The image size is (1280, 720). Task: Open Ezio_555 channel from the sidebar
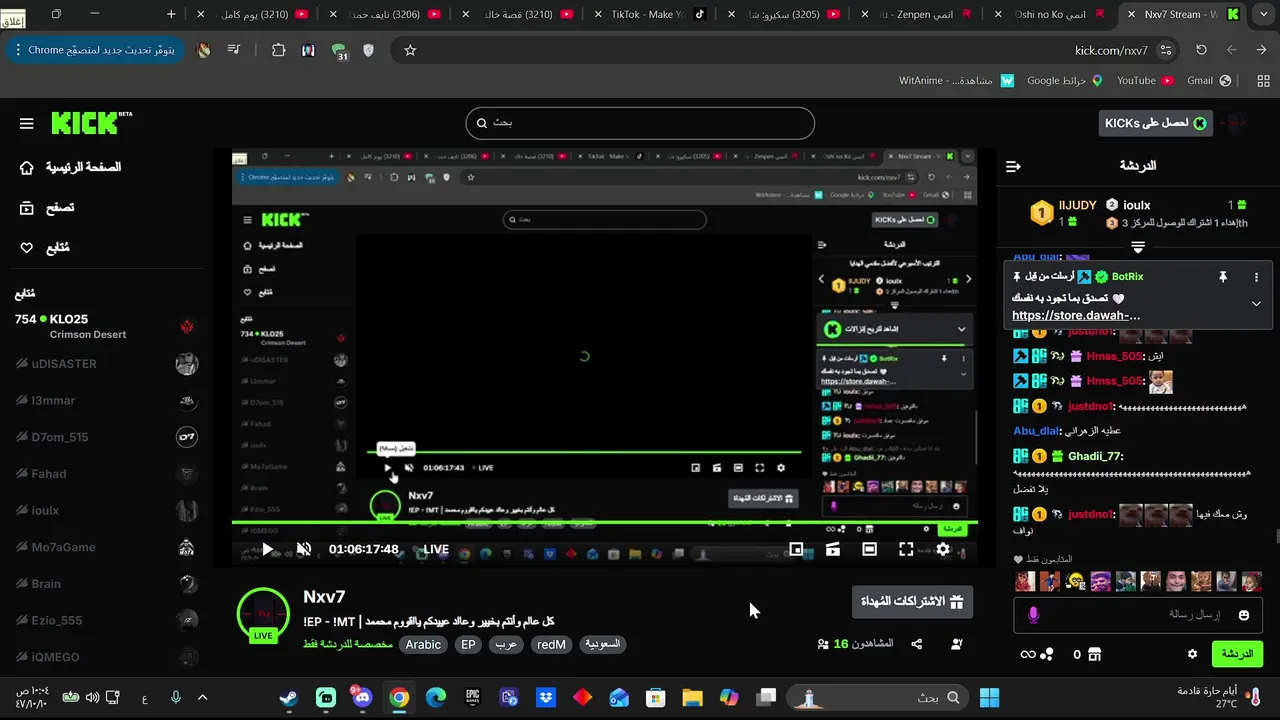click(x=105, y=620)
